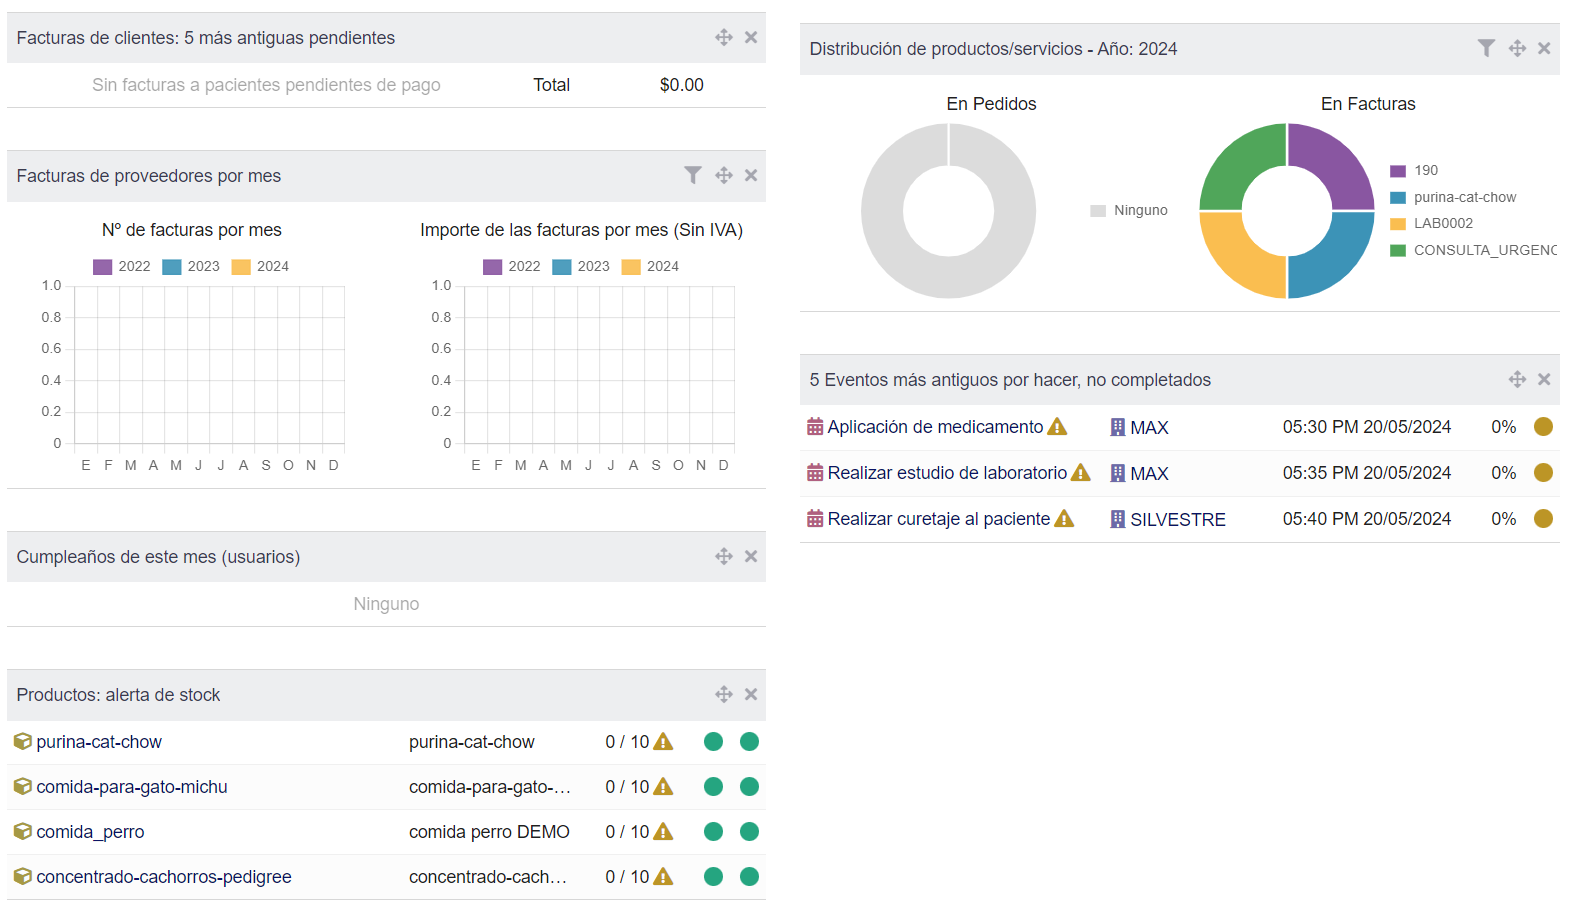Click calendar icon of Realizar estudio de laboratorio
This screenshot has width=1588, height=914.
tap(815, 473)
